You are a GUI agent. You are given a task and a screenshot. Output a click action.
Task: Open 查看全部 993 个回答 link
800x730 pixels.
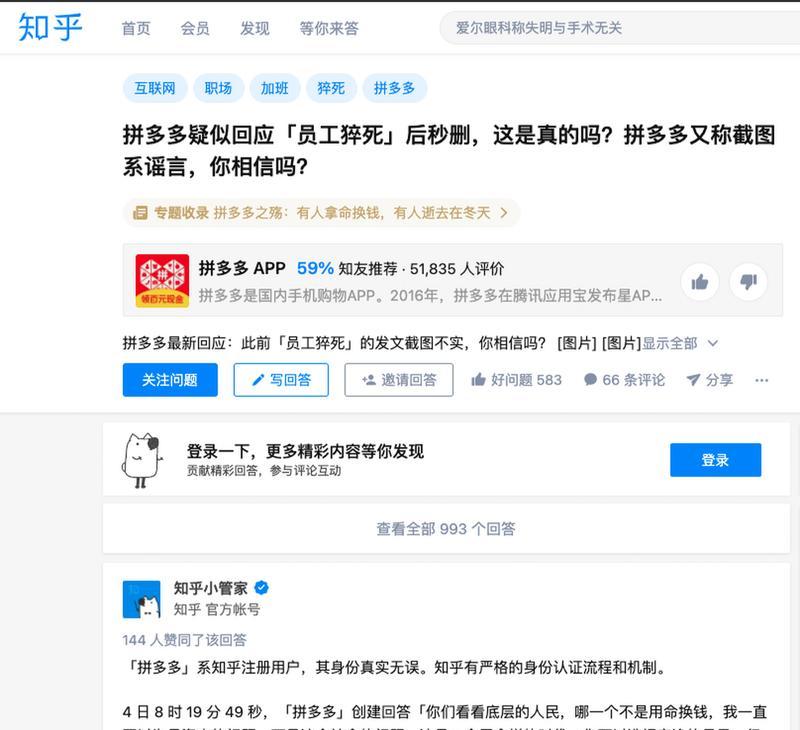[446, 528]
